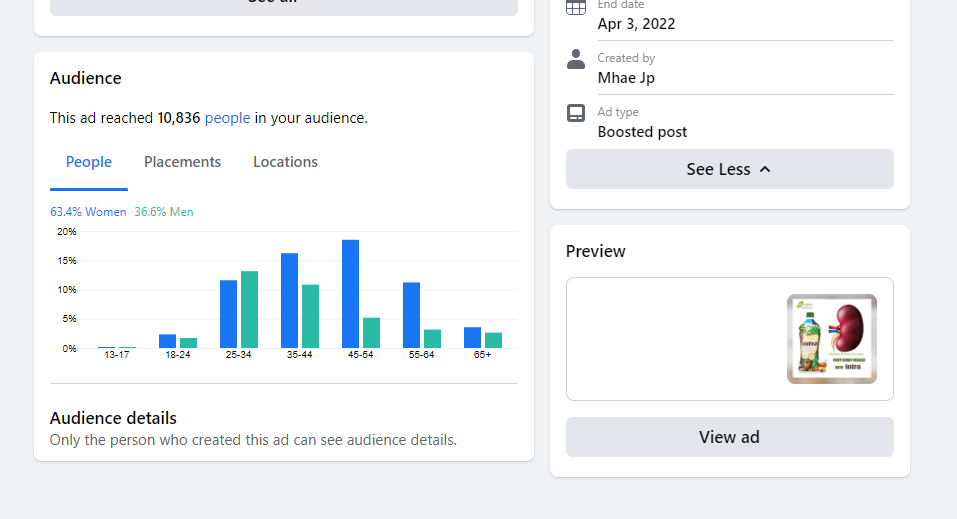
Task: Open the Placements tab
Action: [182, 162]
